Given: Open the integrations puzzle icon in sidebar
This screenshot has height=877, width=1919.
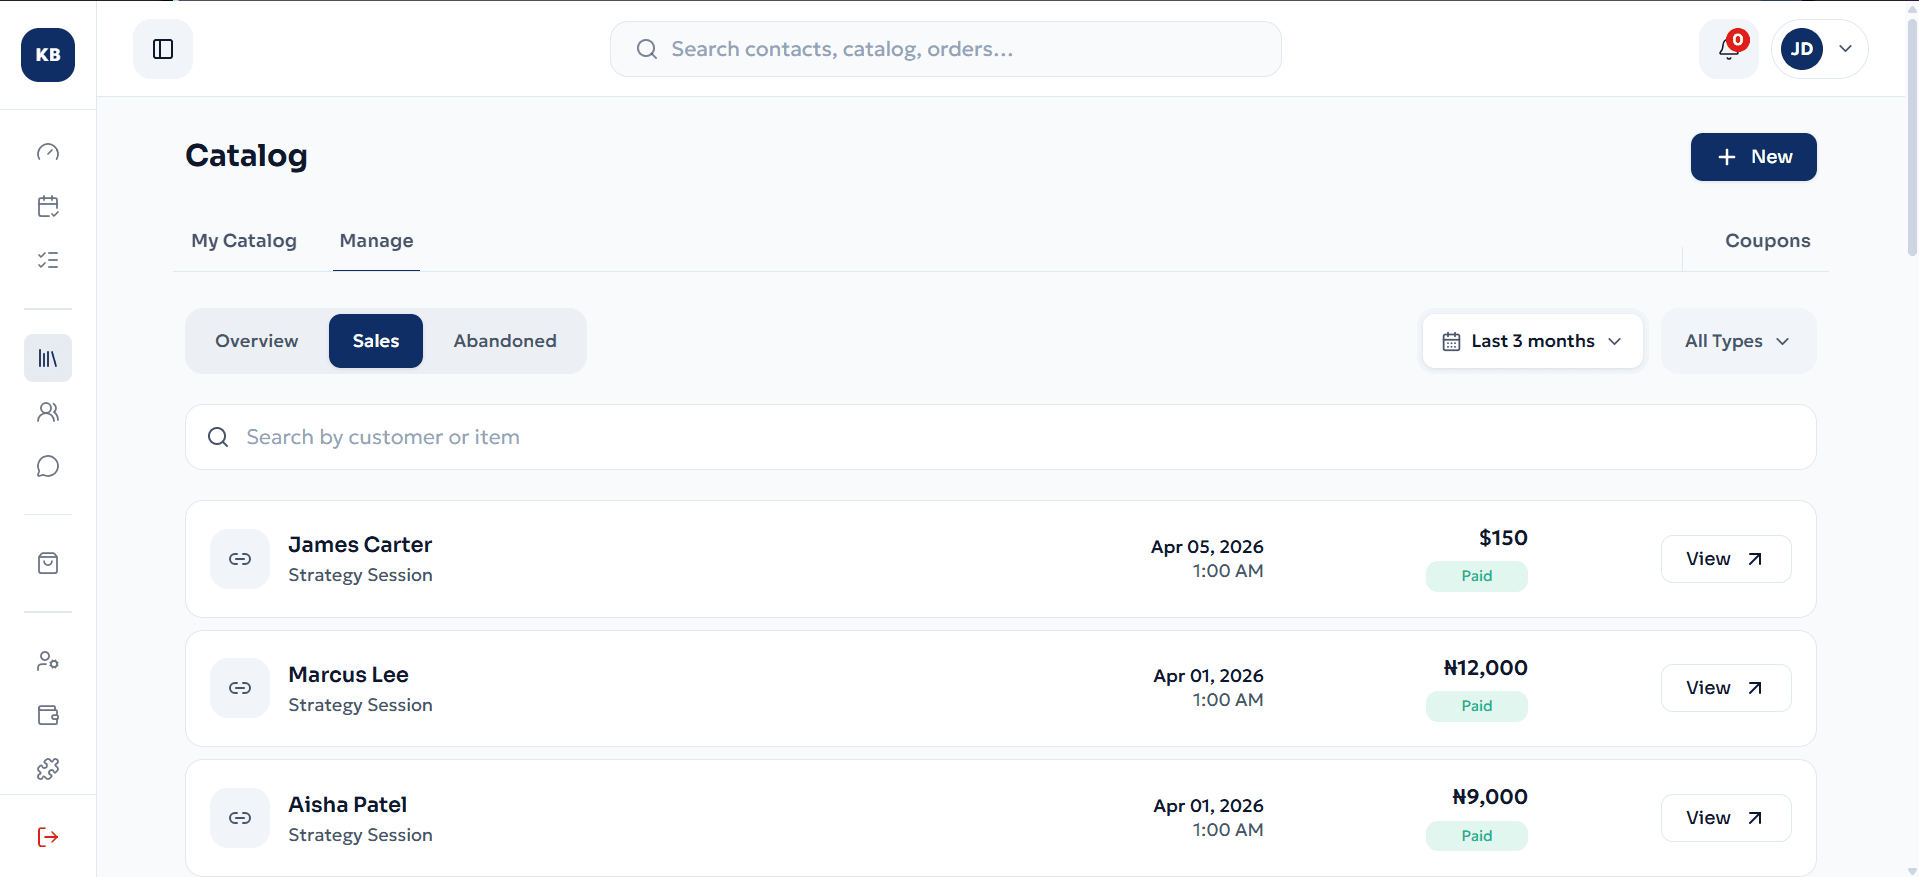Looking at the screenshot, I should [48, 769].
